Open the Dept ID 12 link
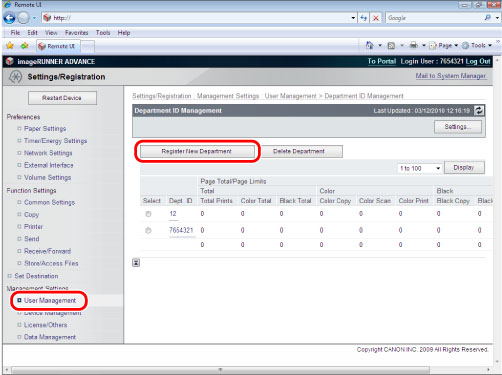Viewport: 502px width, 375px height. pyautogui.click(x=173, y=214)
